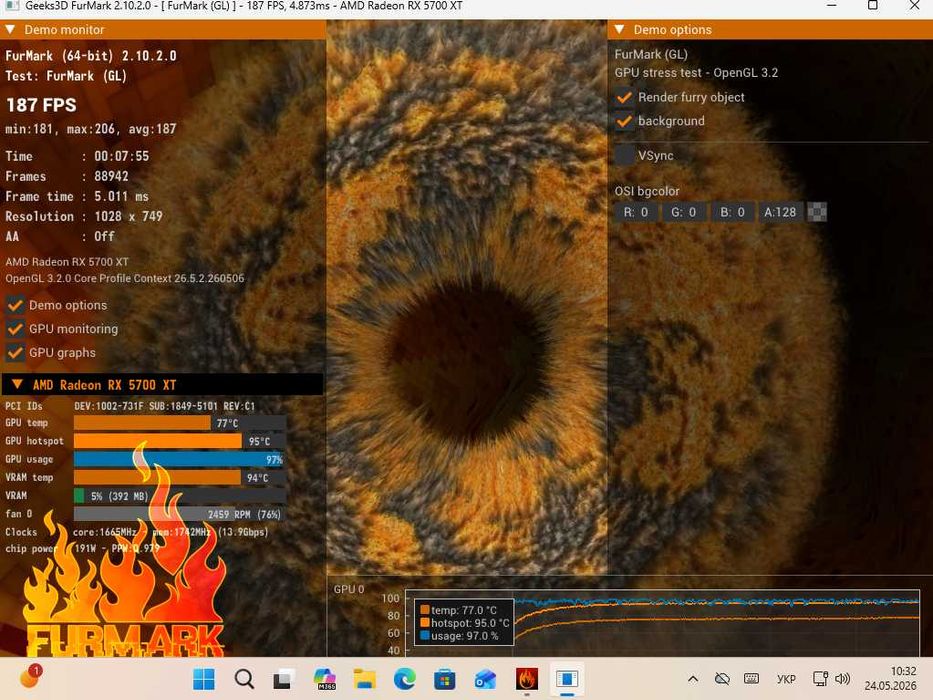The height and width of the screenshot is (700, 933).
Task: Click the Resolution 1028 x 749 value
Action: (129, 217)
